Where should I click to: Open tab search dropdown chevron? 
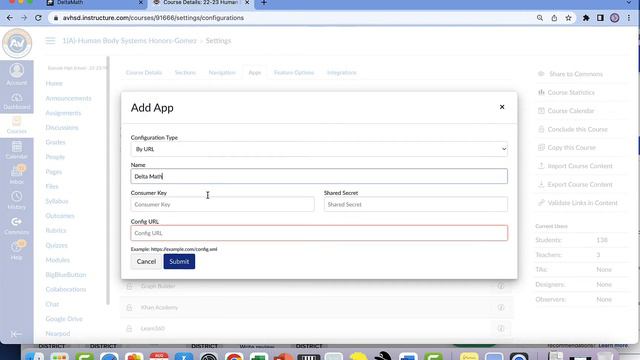pyautogui.click(x=629, y=3)
